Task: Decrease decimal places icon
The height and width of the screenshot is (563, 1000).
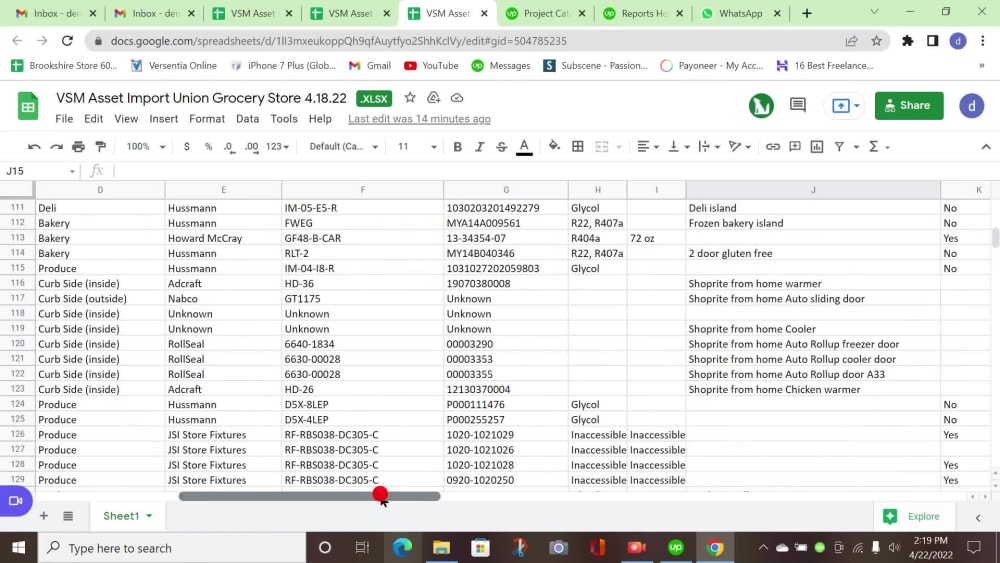Action: tap(229, 147)
